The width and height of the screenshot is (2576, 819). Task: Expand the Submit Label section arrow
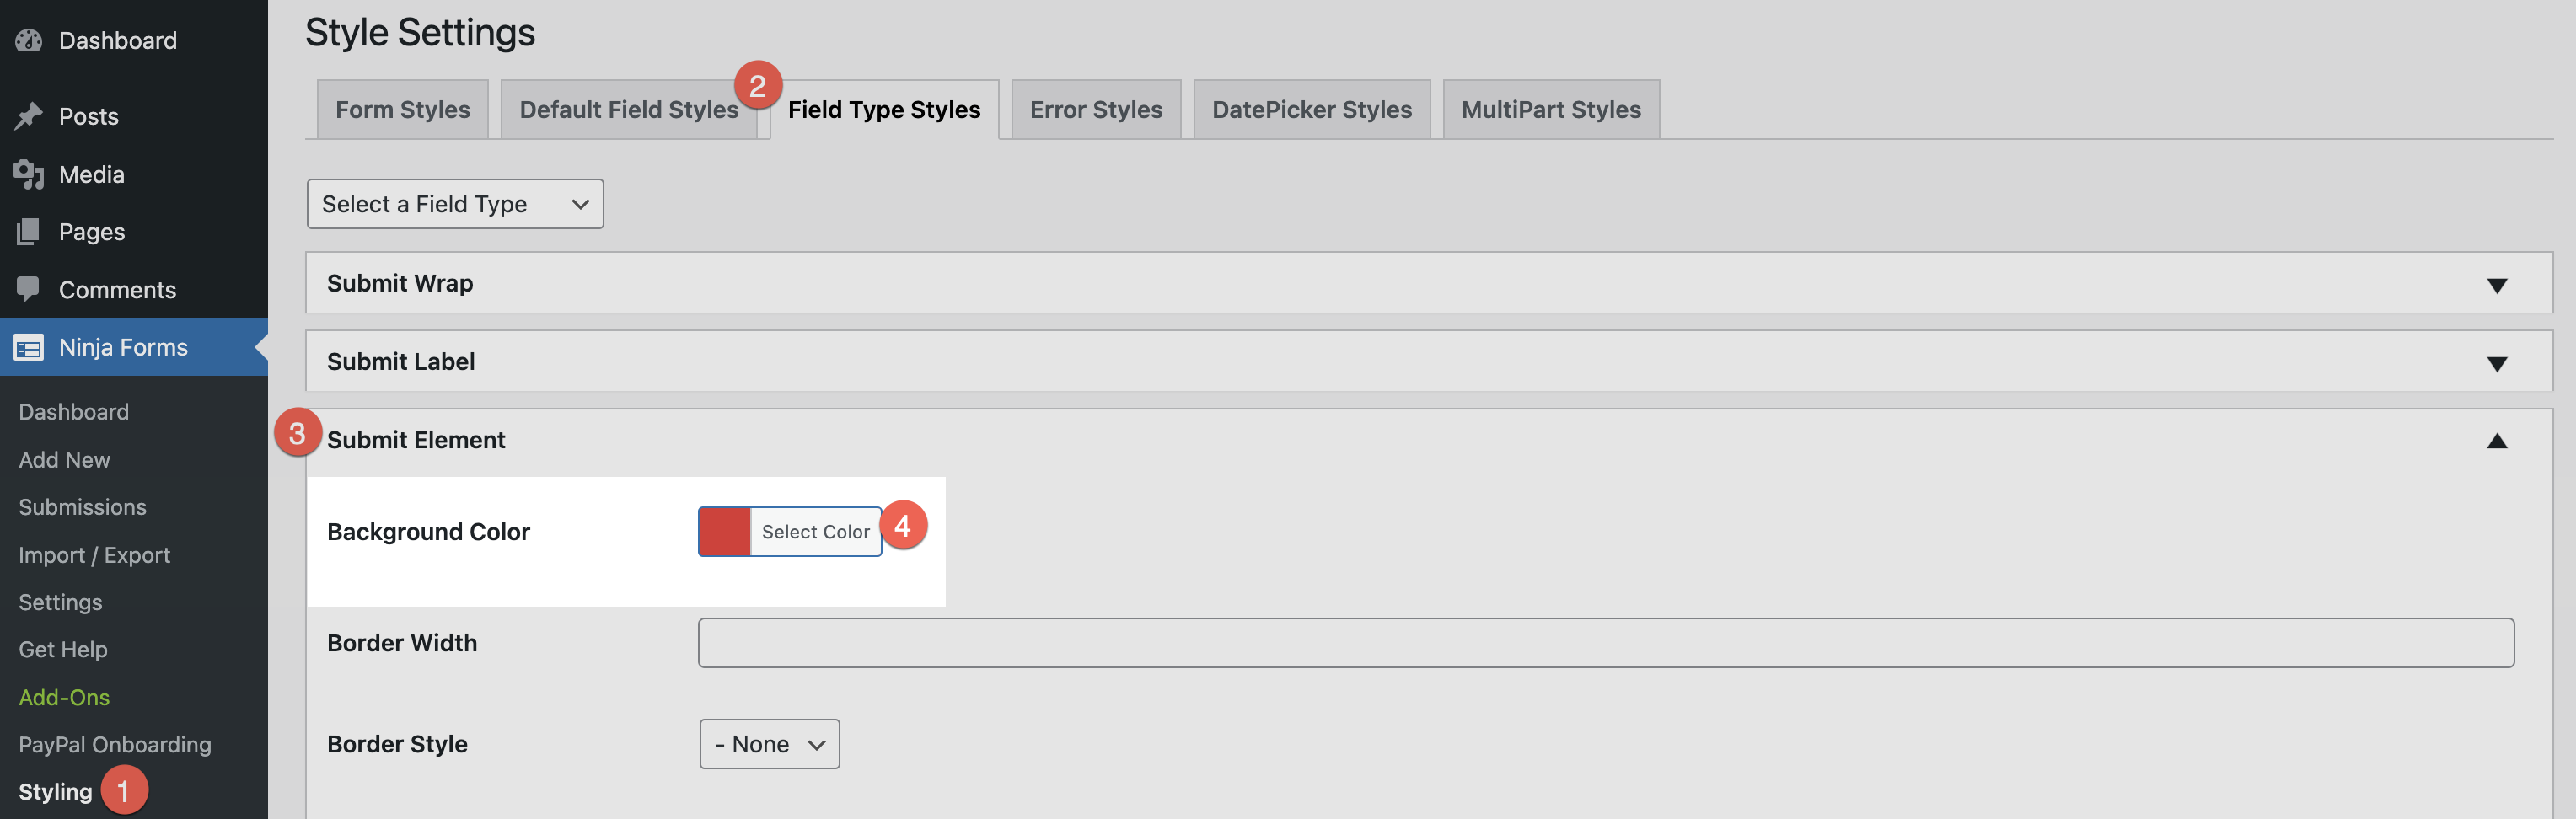(x=2496, y=363)
